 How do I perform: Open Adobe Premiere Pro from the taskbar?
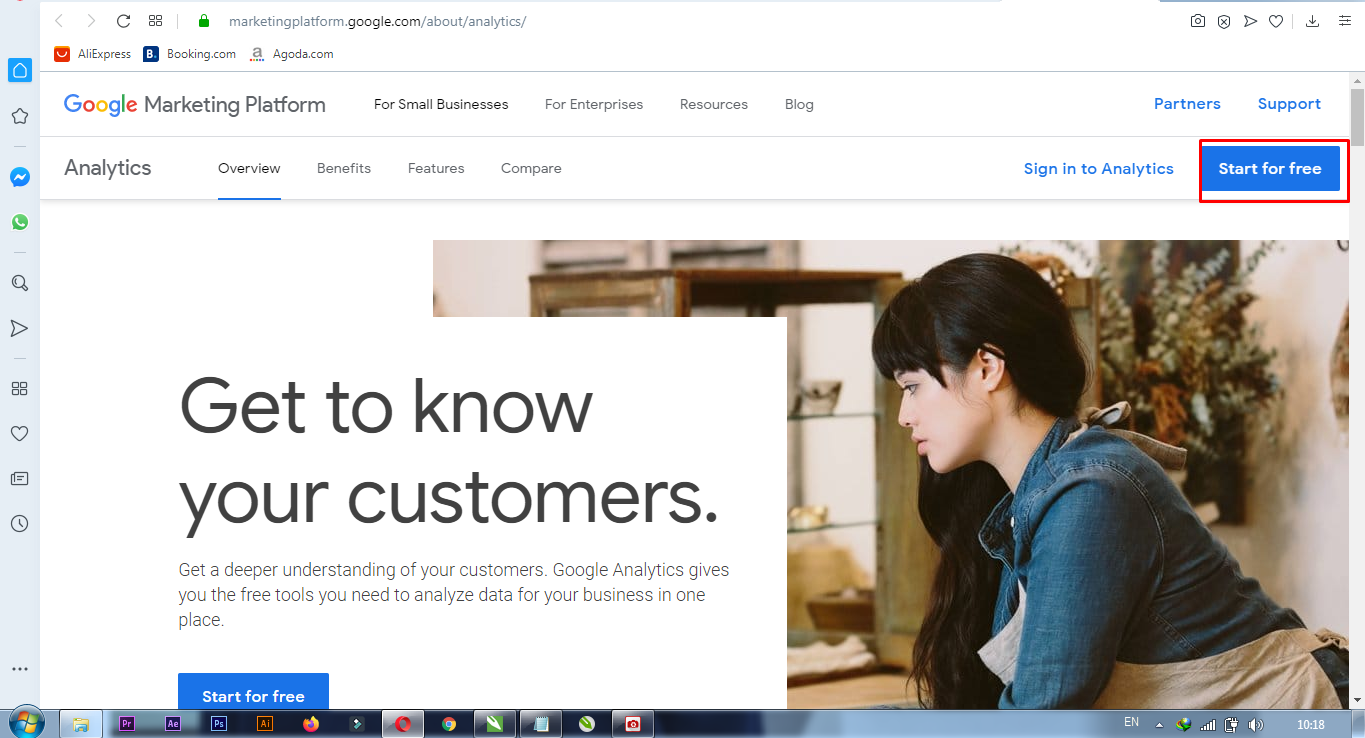coord(127,724)
